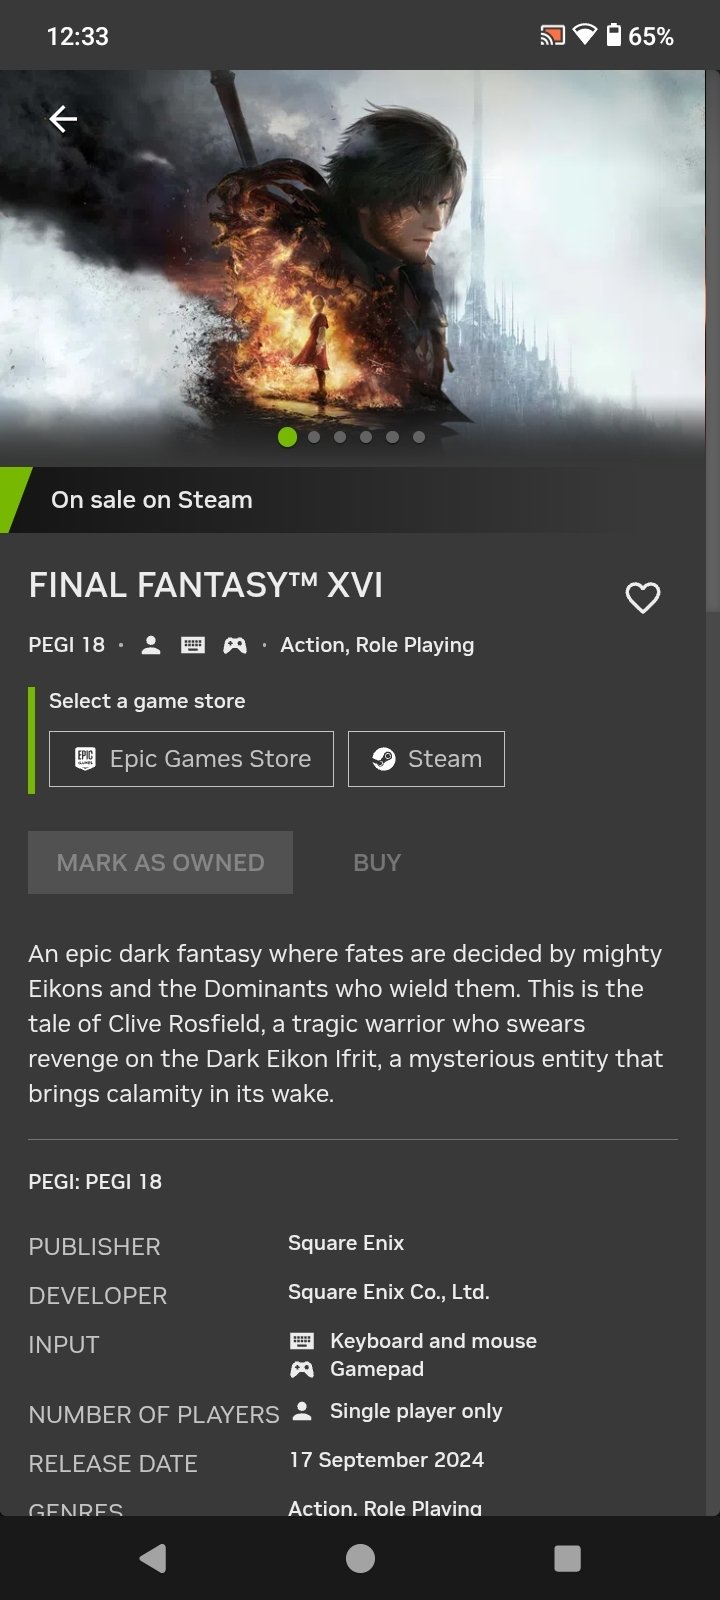This screenshot has height=1600, width=720.
Task: Go to the second carousel image dot
Action: coord(314,437)
